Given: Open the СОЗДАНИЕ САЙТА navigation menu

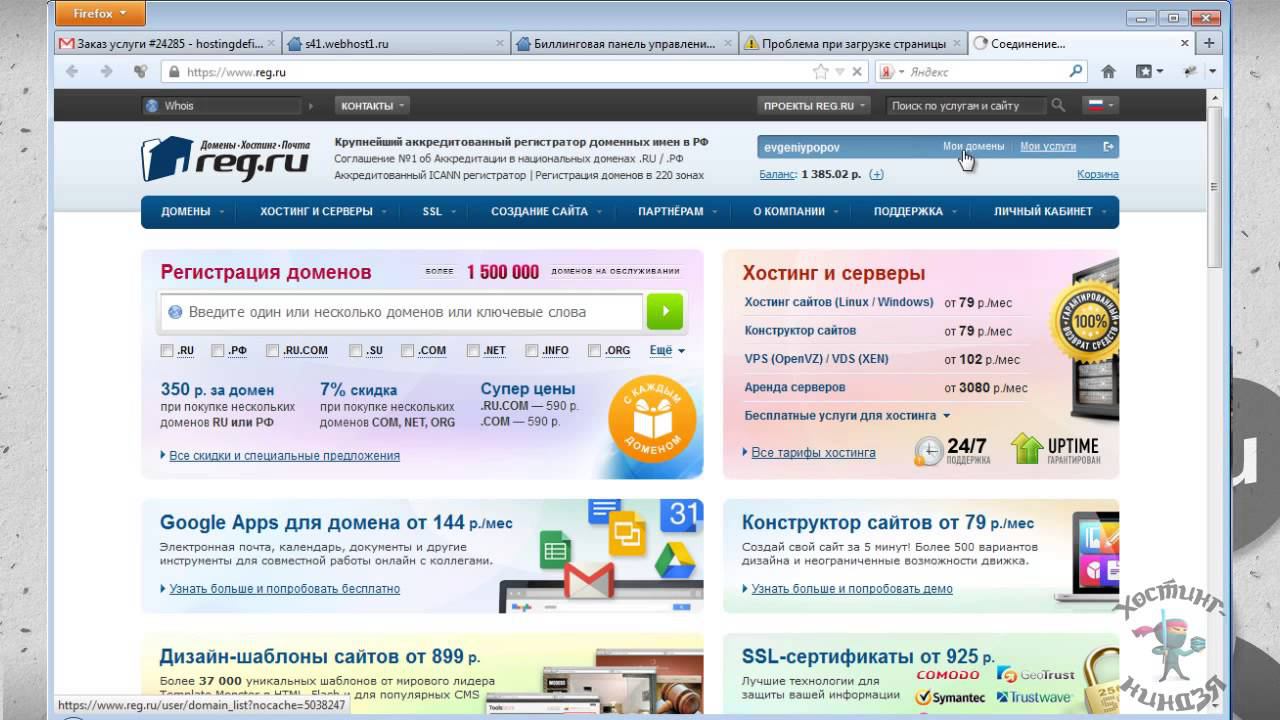Looking at the screenshot, I should (546, 211).
